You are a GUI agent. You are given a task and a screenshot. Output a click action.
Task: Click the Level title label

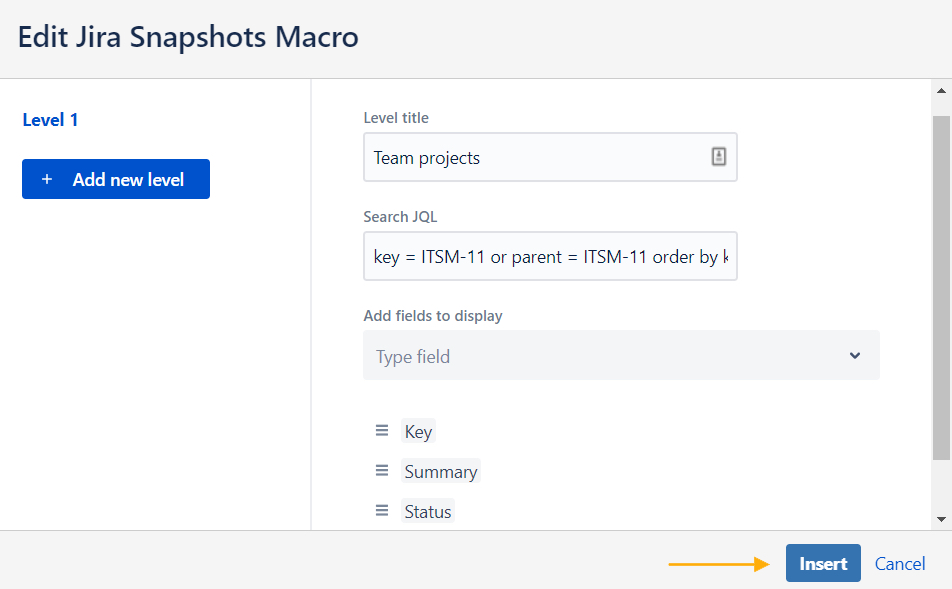coord(396,118)
